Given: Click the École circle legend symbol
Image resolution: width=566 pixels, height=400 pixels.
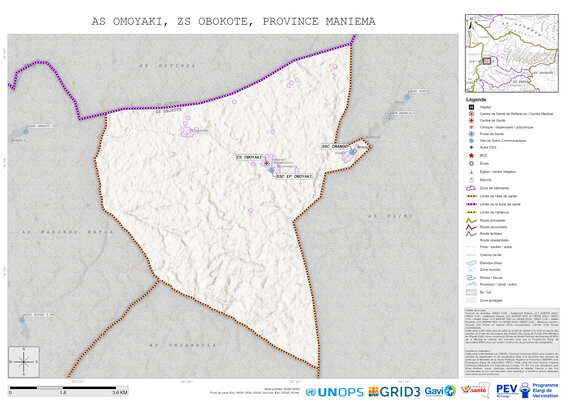Looking at the screenshot, I should tap(471, 164).
